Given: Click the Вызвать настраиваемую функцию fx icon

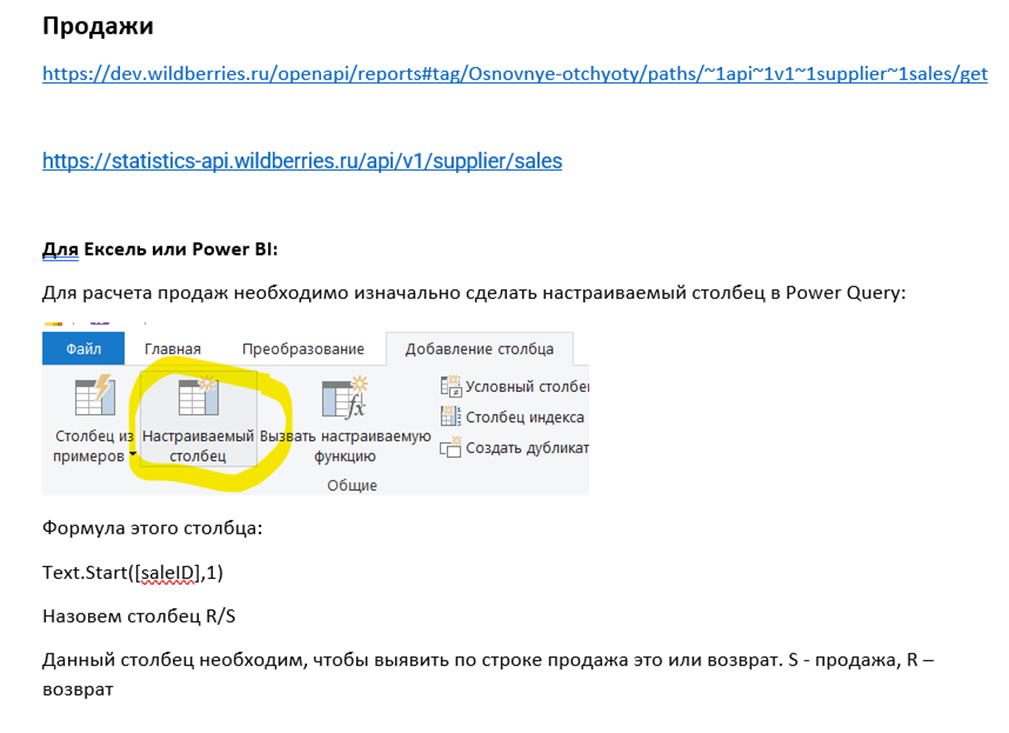Looking at the screenshot, I should (x=345, y=397).
